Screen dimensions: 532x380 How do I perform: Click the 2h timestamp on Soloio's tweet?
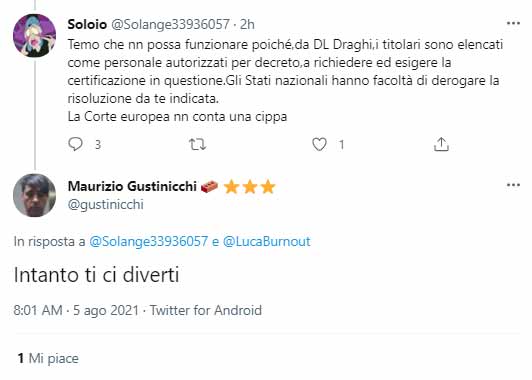pos(247,24)
